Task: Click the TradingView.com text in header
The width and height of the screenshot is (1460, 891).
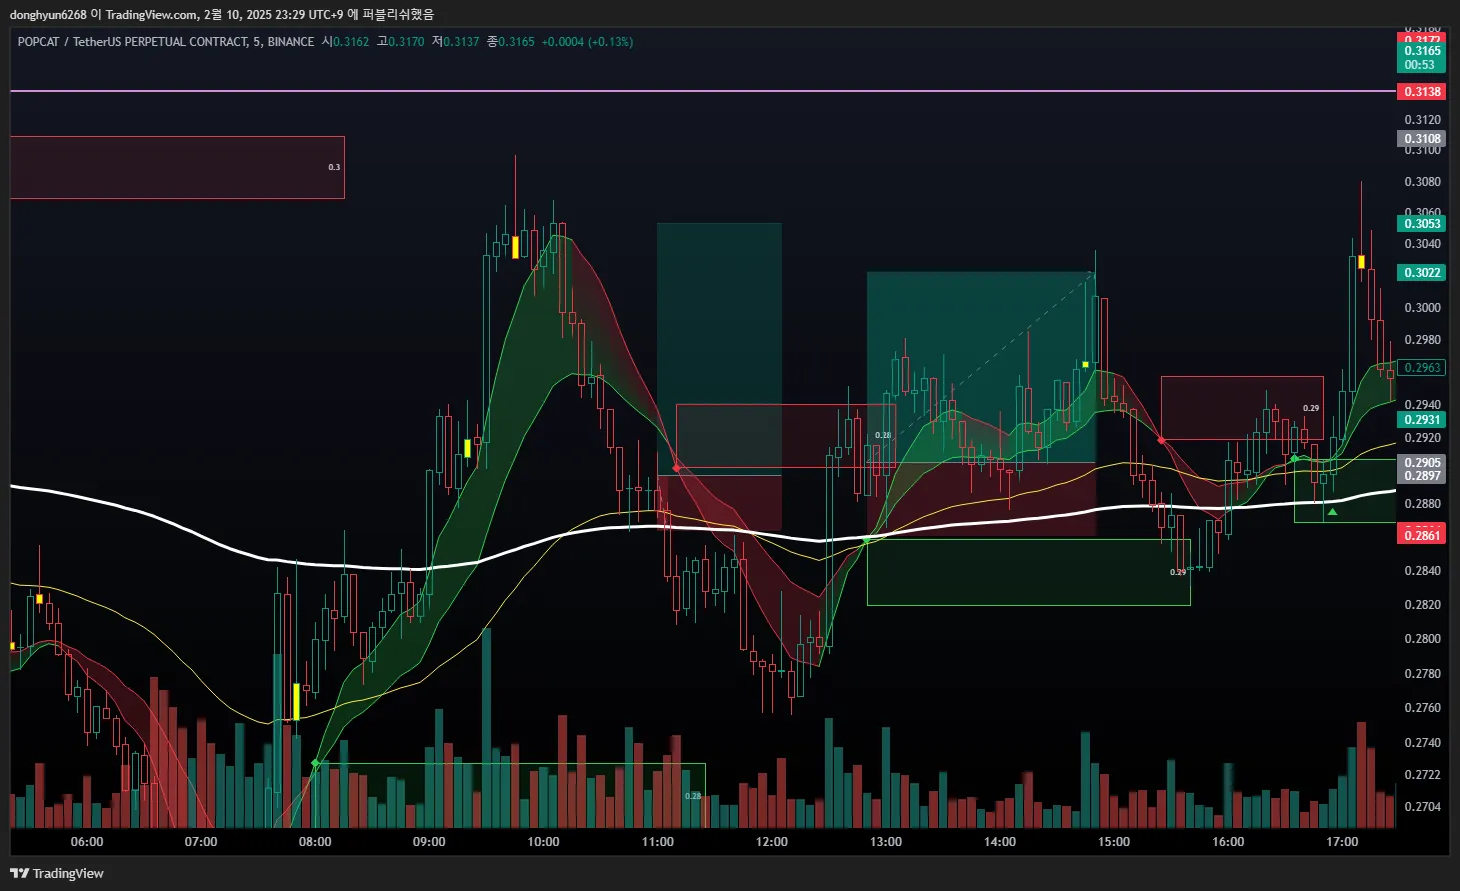Action: click(151, 14)
